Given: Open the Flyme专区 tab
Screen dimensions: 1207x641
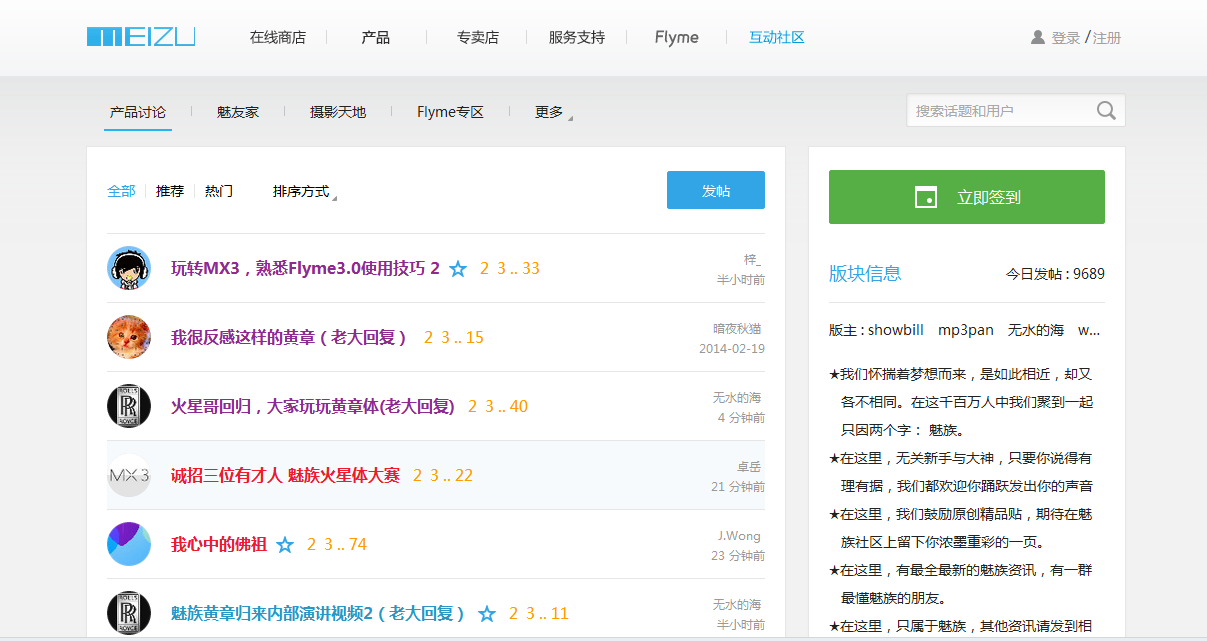Looking at the screenshot, I should (x=450, y=112).
